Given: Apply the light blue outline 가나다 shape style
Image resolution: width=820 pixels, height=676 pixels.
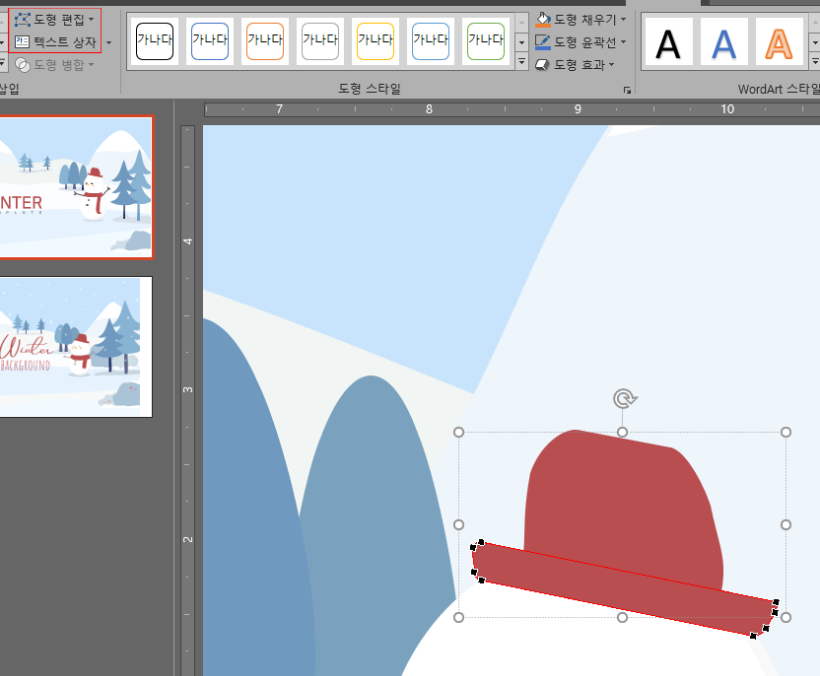Looking at the screenshot, I should coord(430,41).
